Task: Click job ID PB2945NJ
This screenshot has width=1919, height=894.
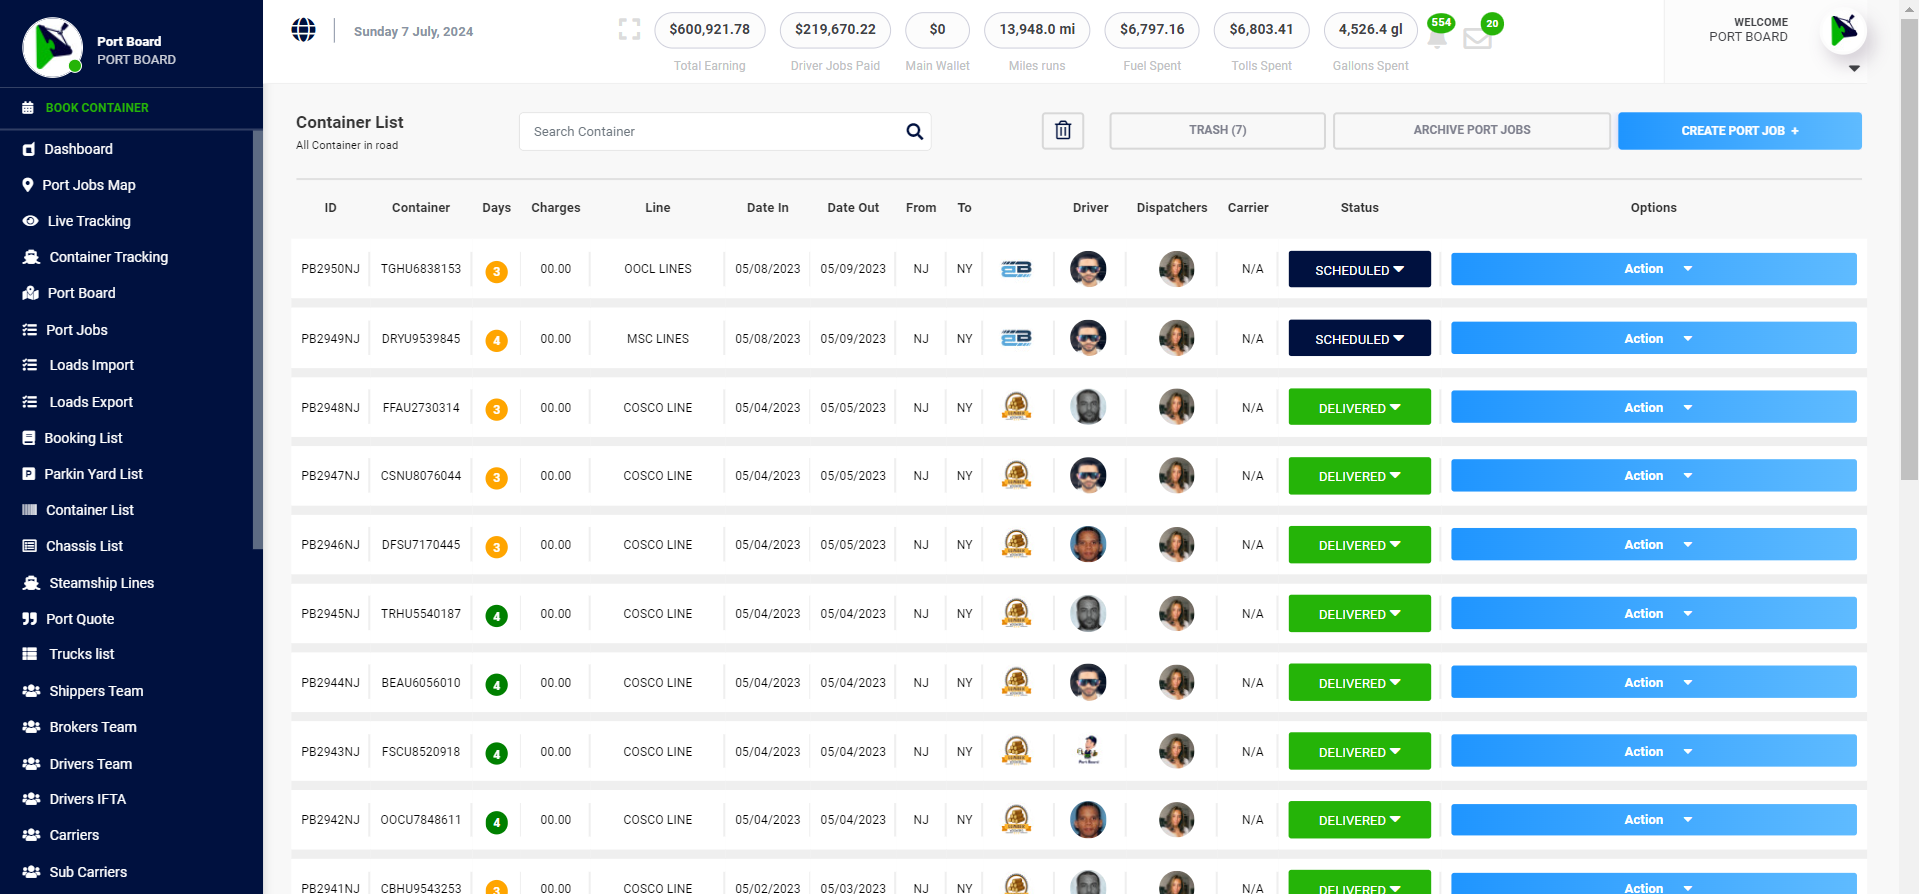Action: tap(330, 614)
